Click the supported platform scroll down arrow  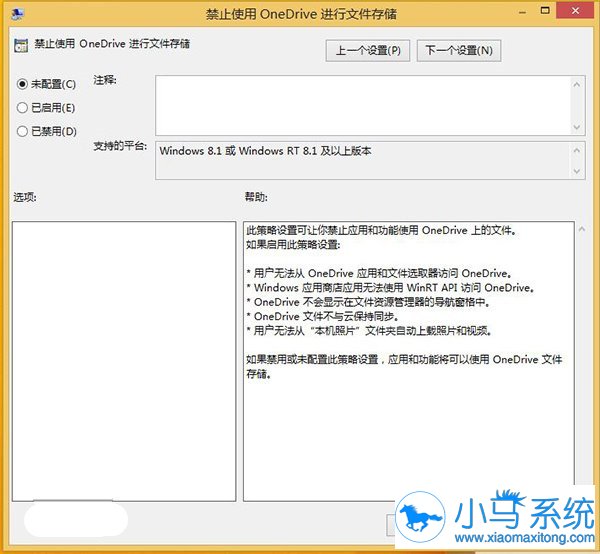pyautogui.click(x=577, y=171)
